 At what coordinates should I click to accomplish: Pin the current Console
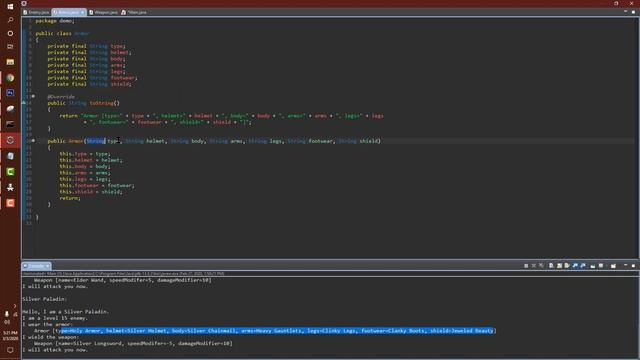click(593, 266)
